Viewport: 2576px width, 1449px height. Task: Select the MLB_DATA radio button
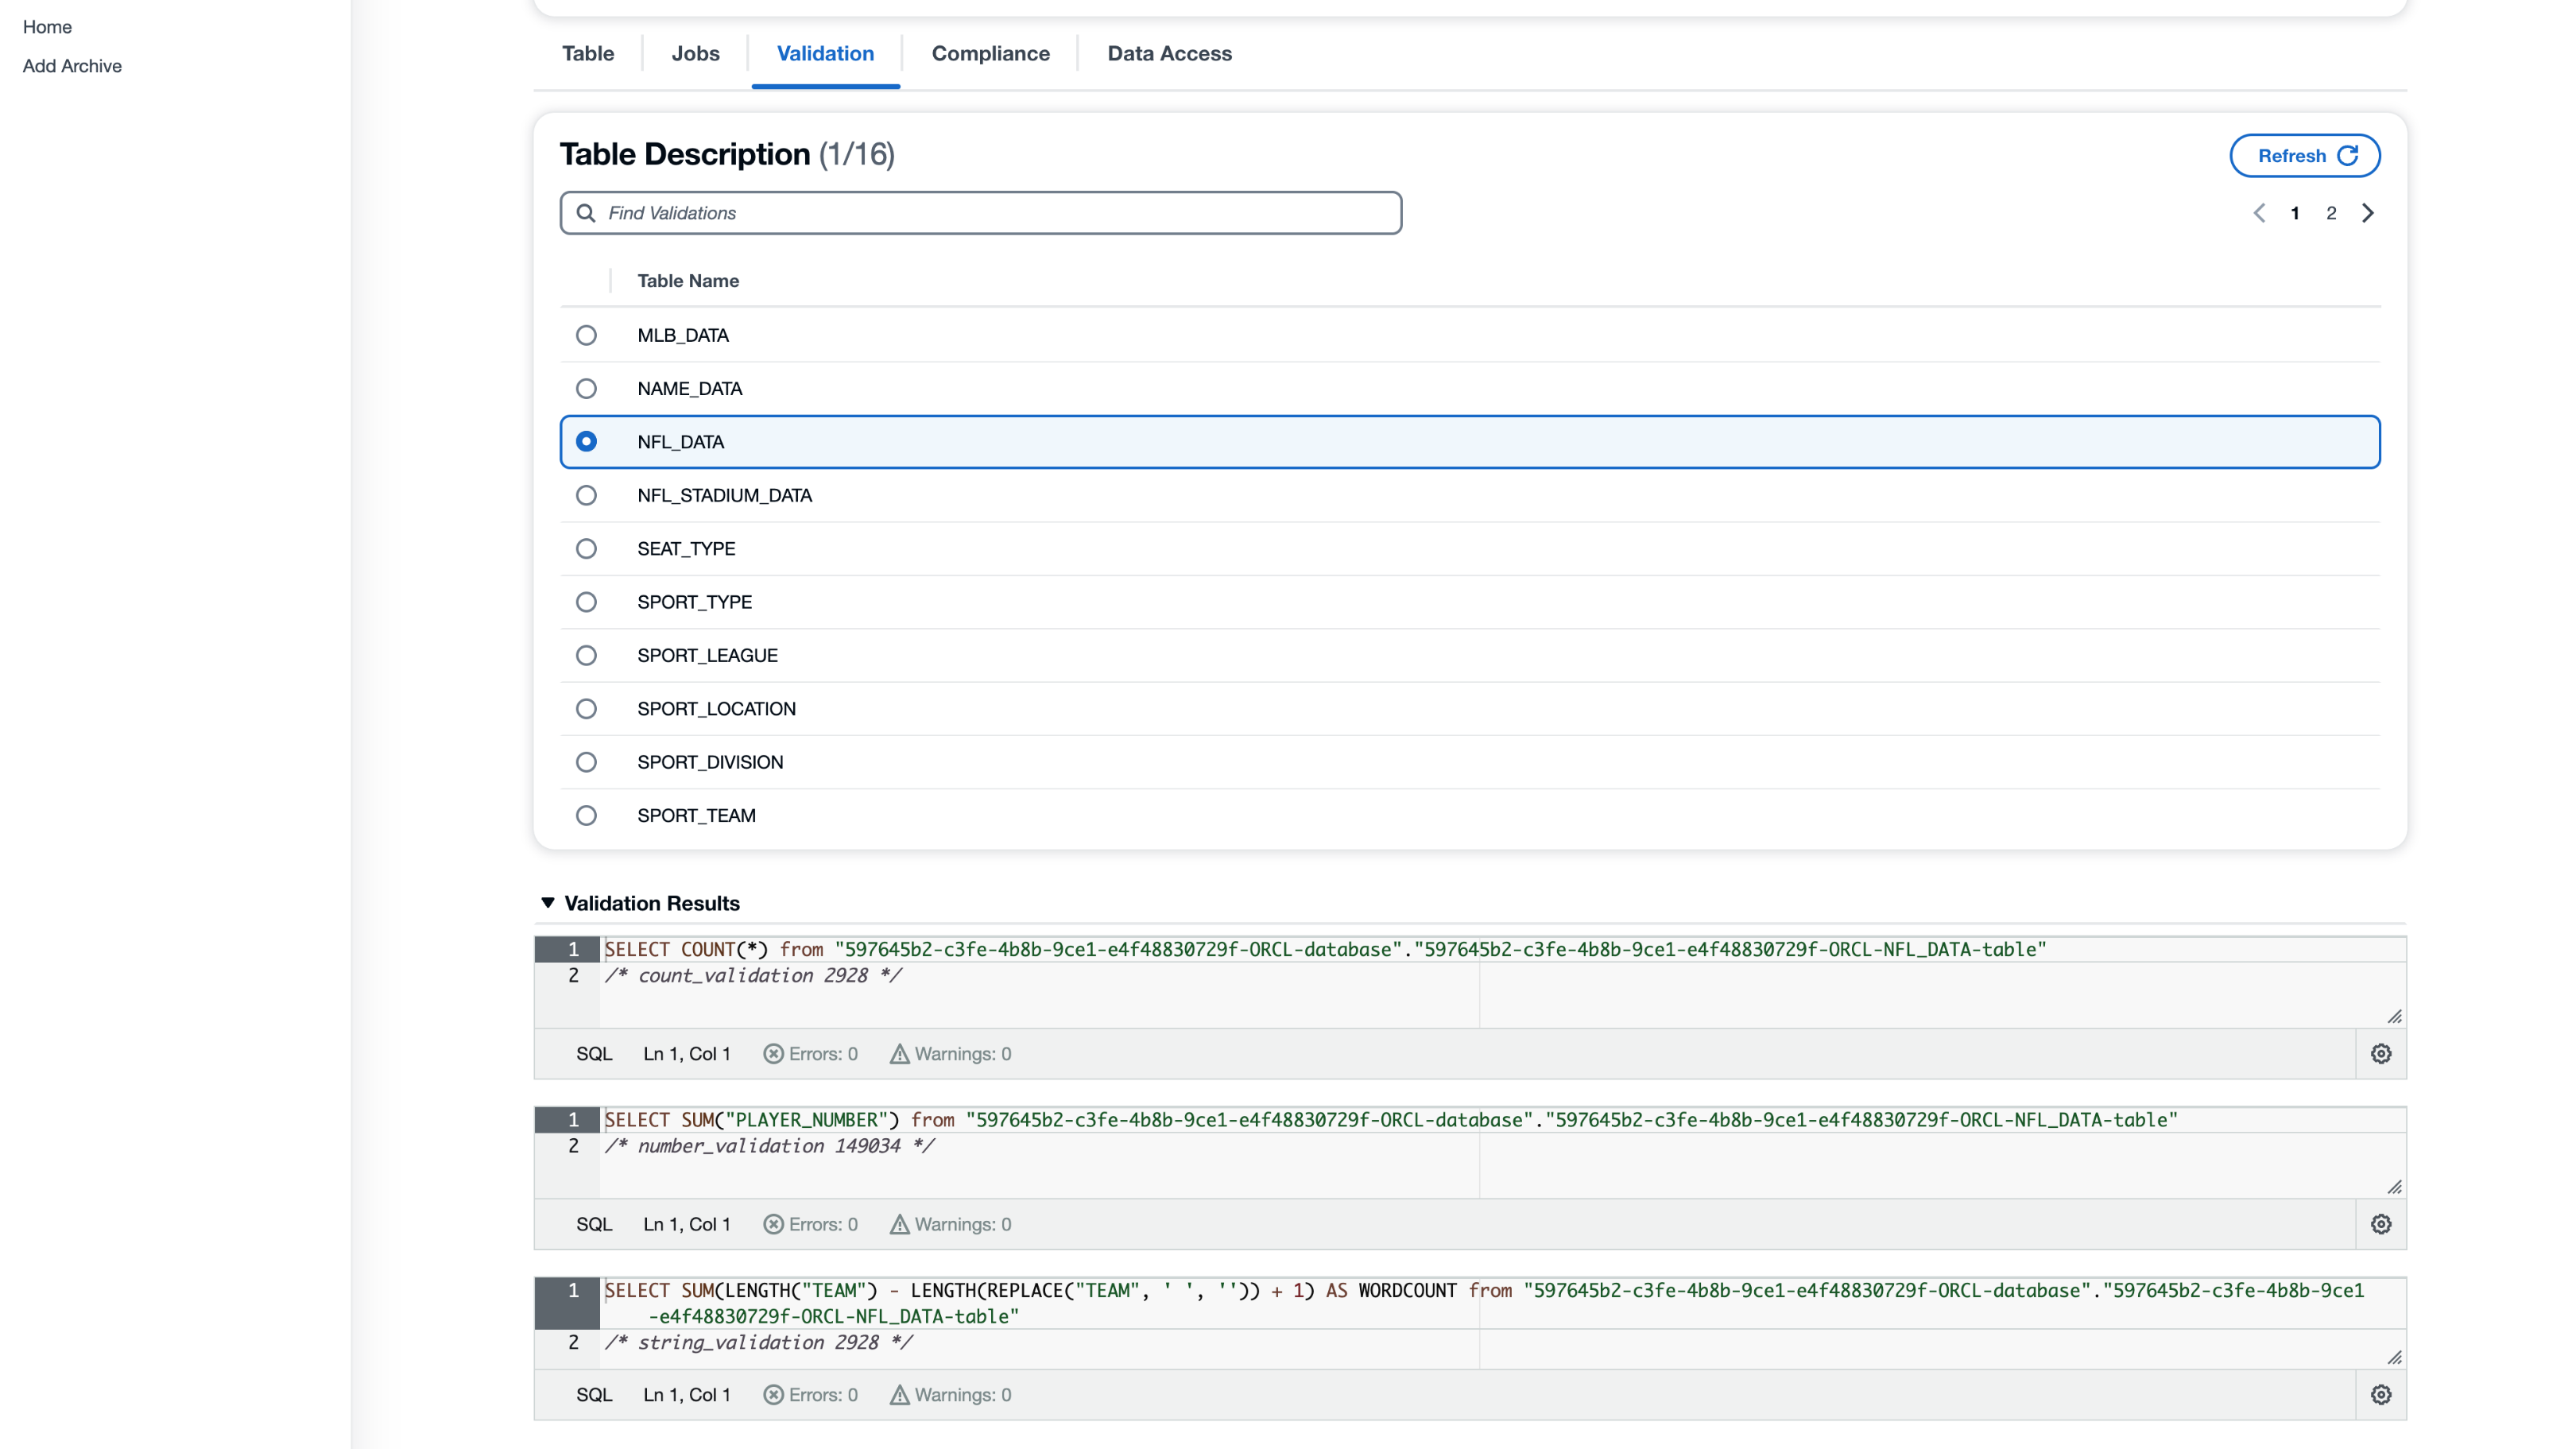click(x=586, y=335)
